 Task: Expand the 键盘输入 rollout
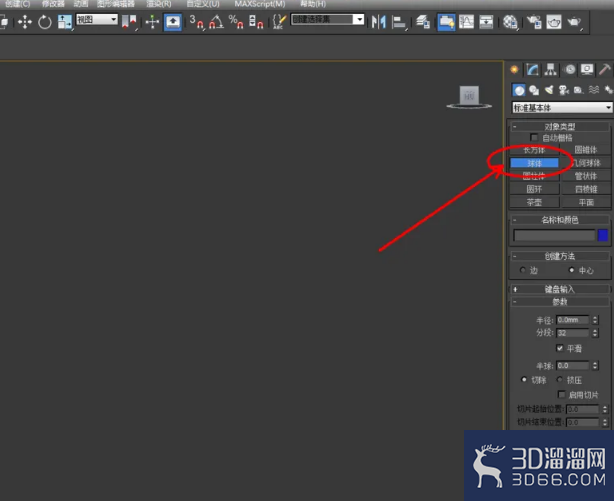[560, 289]
